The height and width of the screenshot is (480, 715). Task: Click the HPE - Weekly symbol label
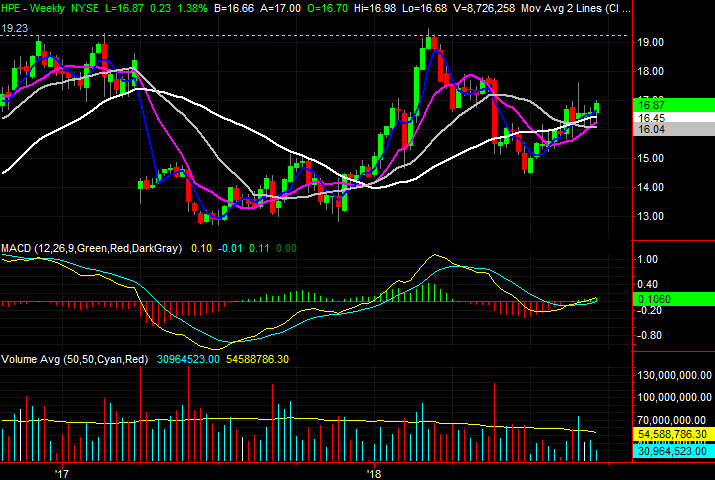pyautogui.click(x=33, y=8)
